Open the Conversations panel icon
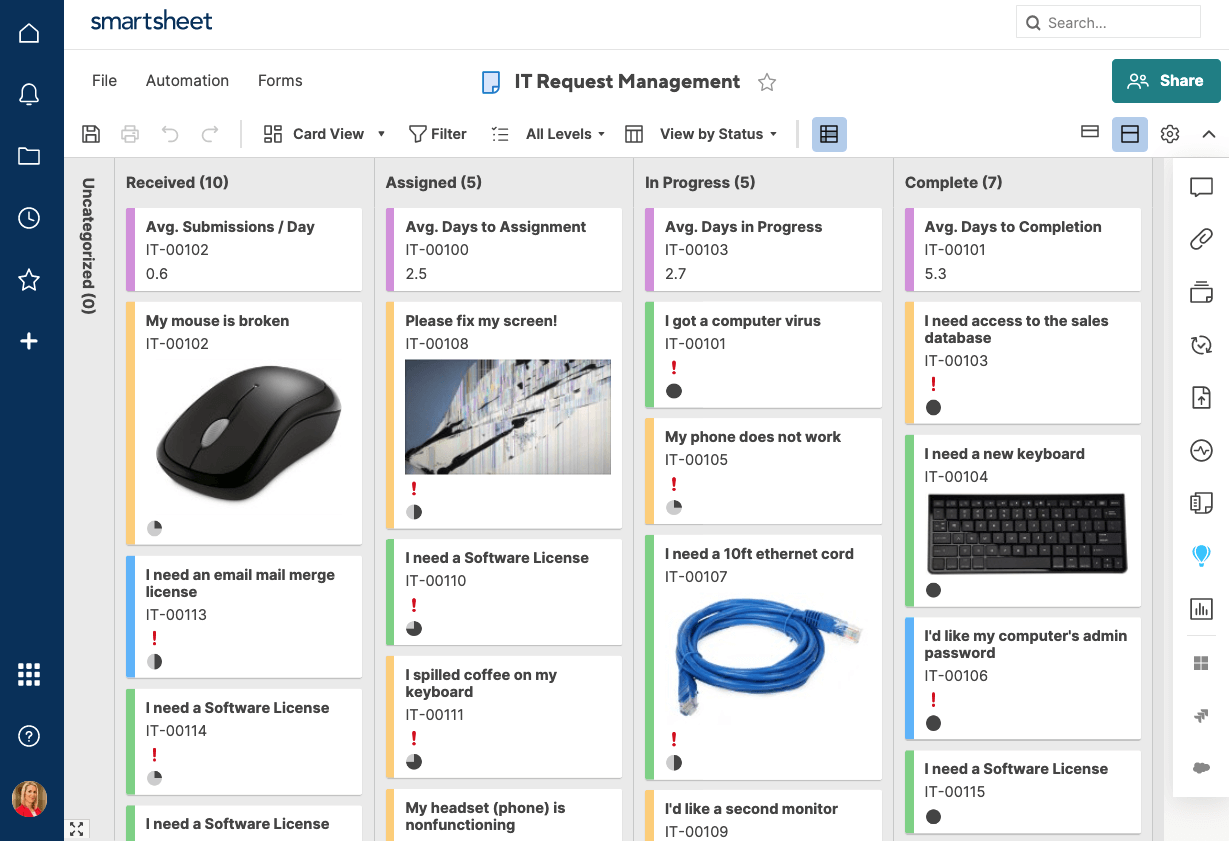 click(1201, 187)
